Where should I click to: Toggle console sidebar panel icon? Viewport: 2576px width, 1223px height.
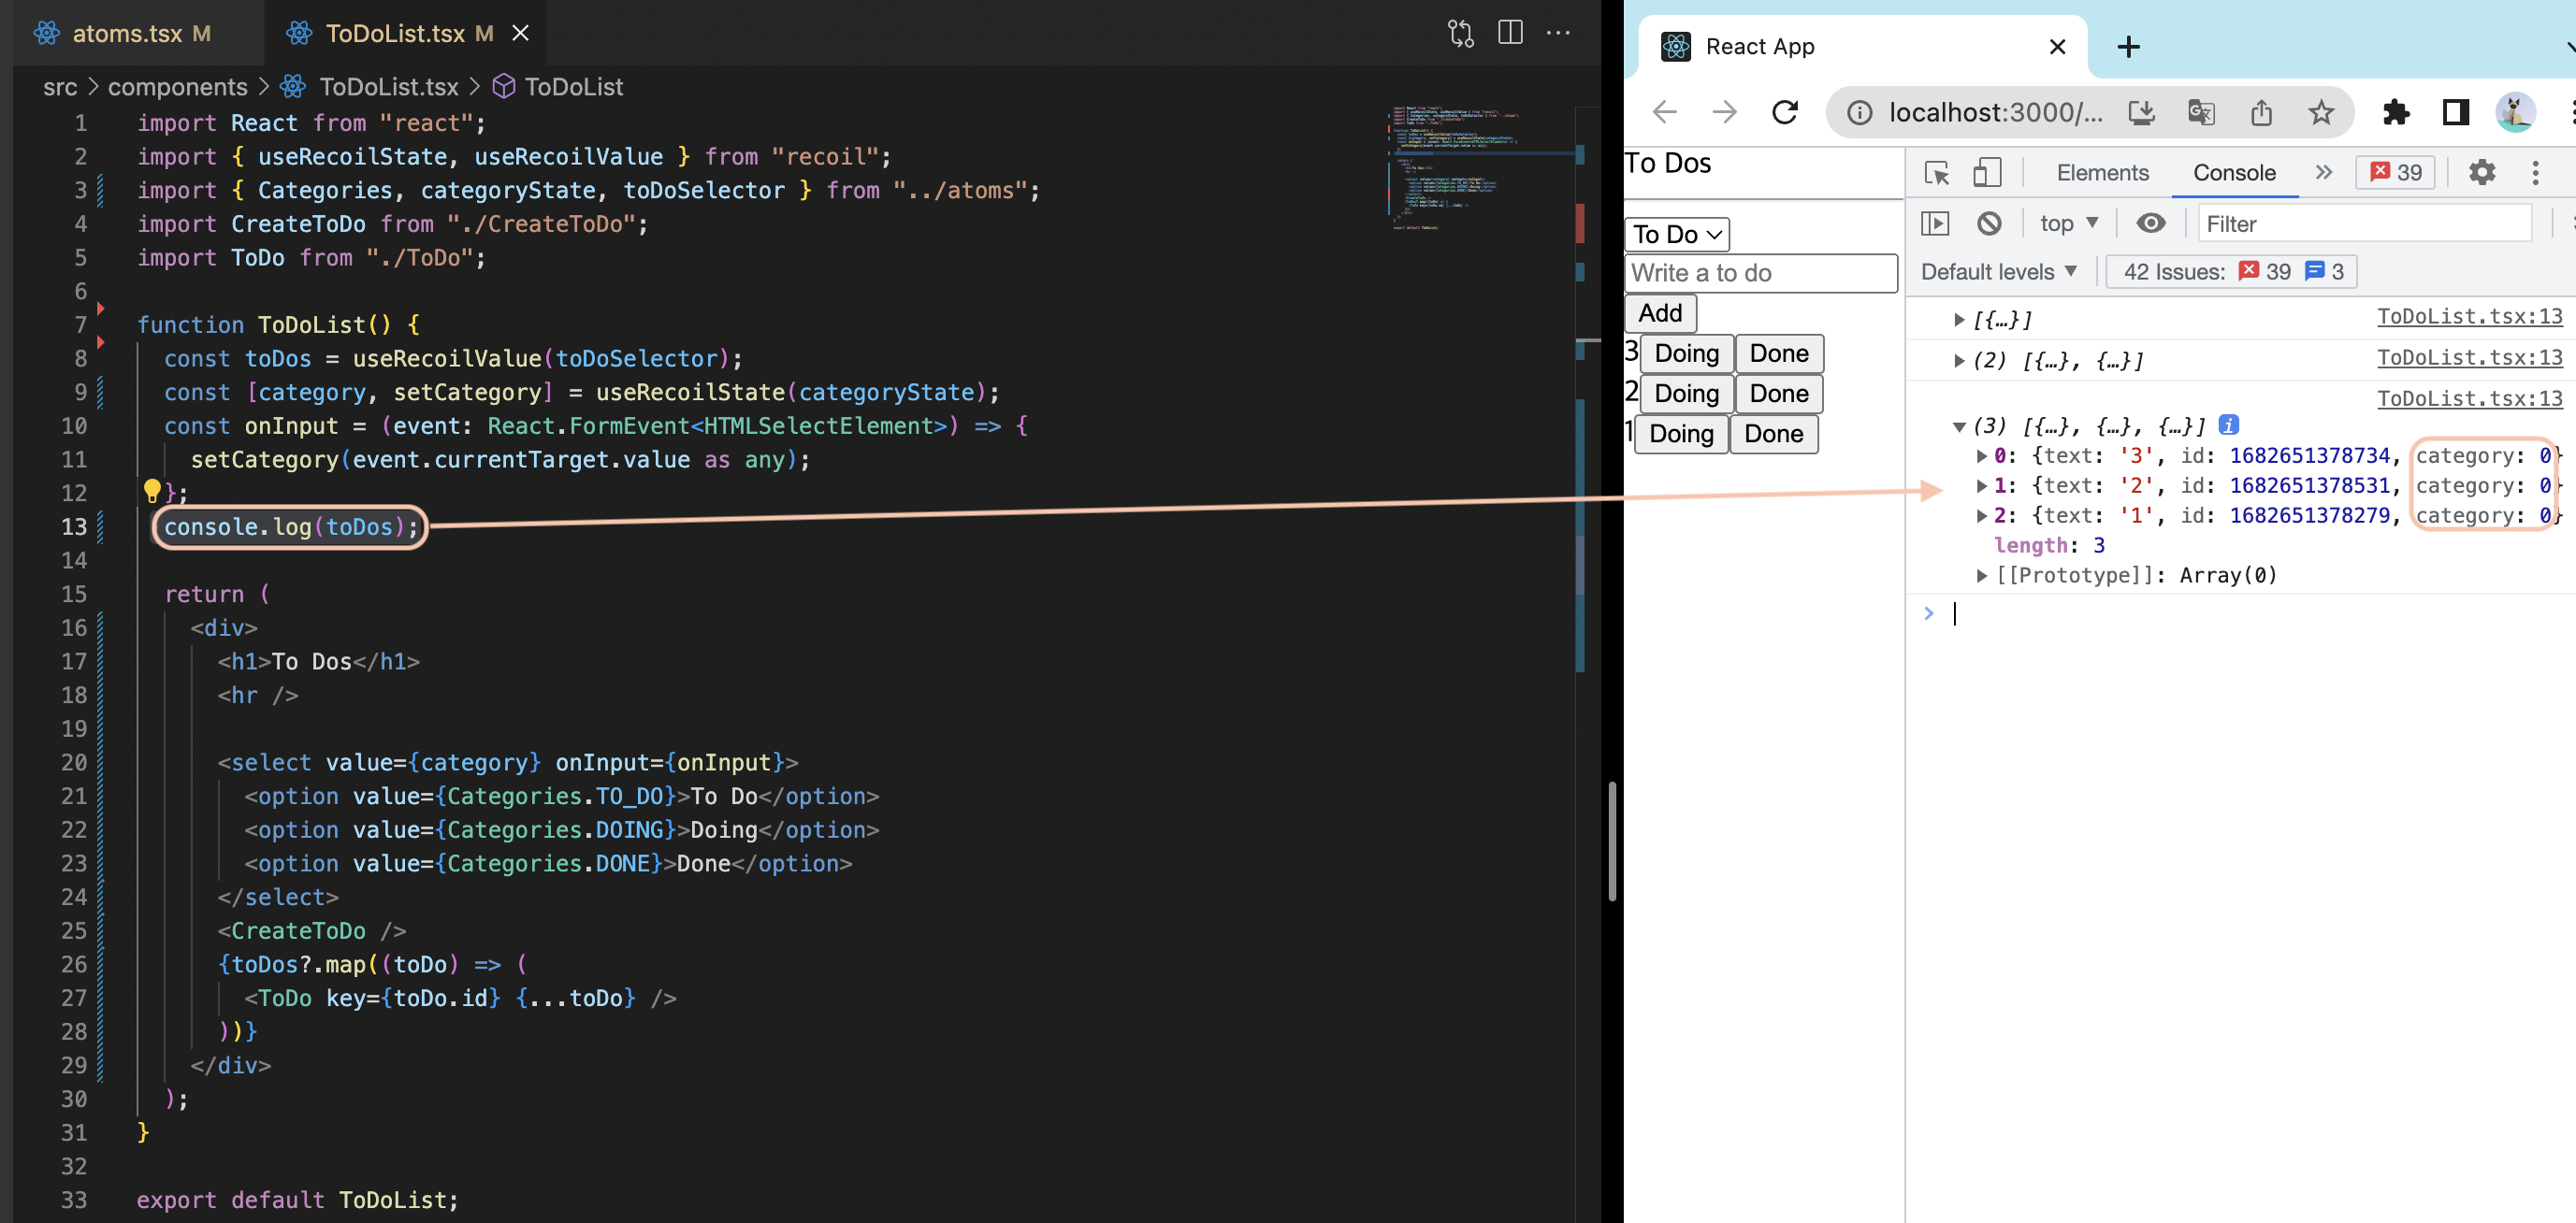1935,223
